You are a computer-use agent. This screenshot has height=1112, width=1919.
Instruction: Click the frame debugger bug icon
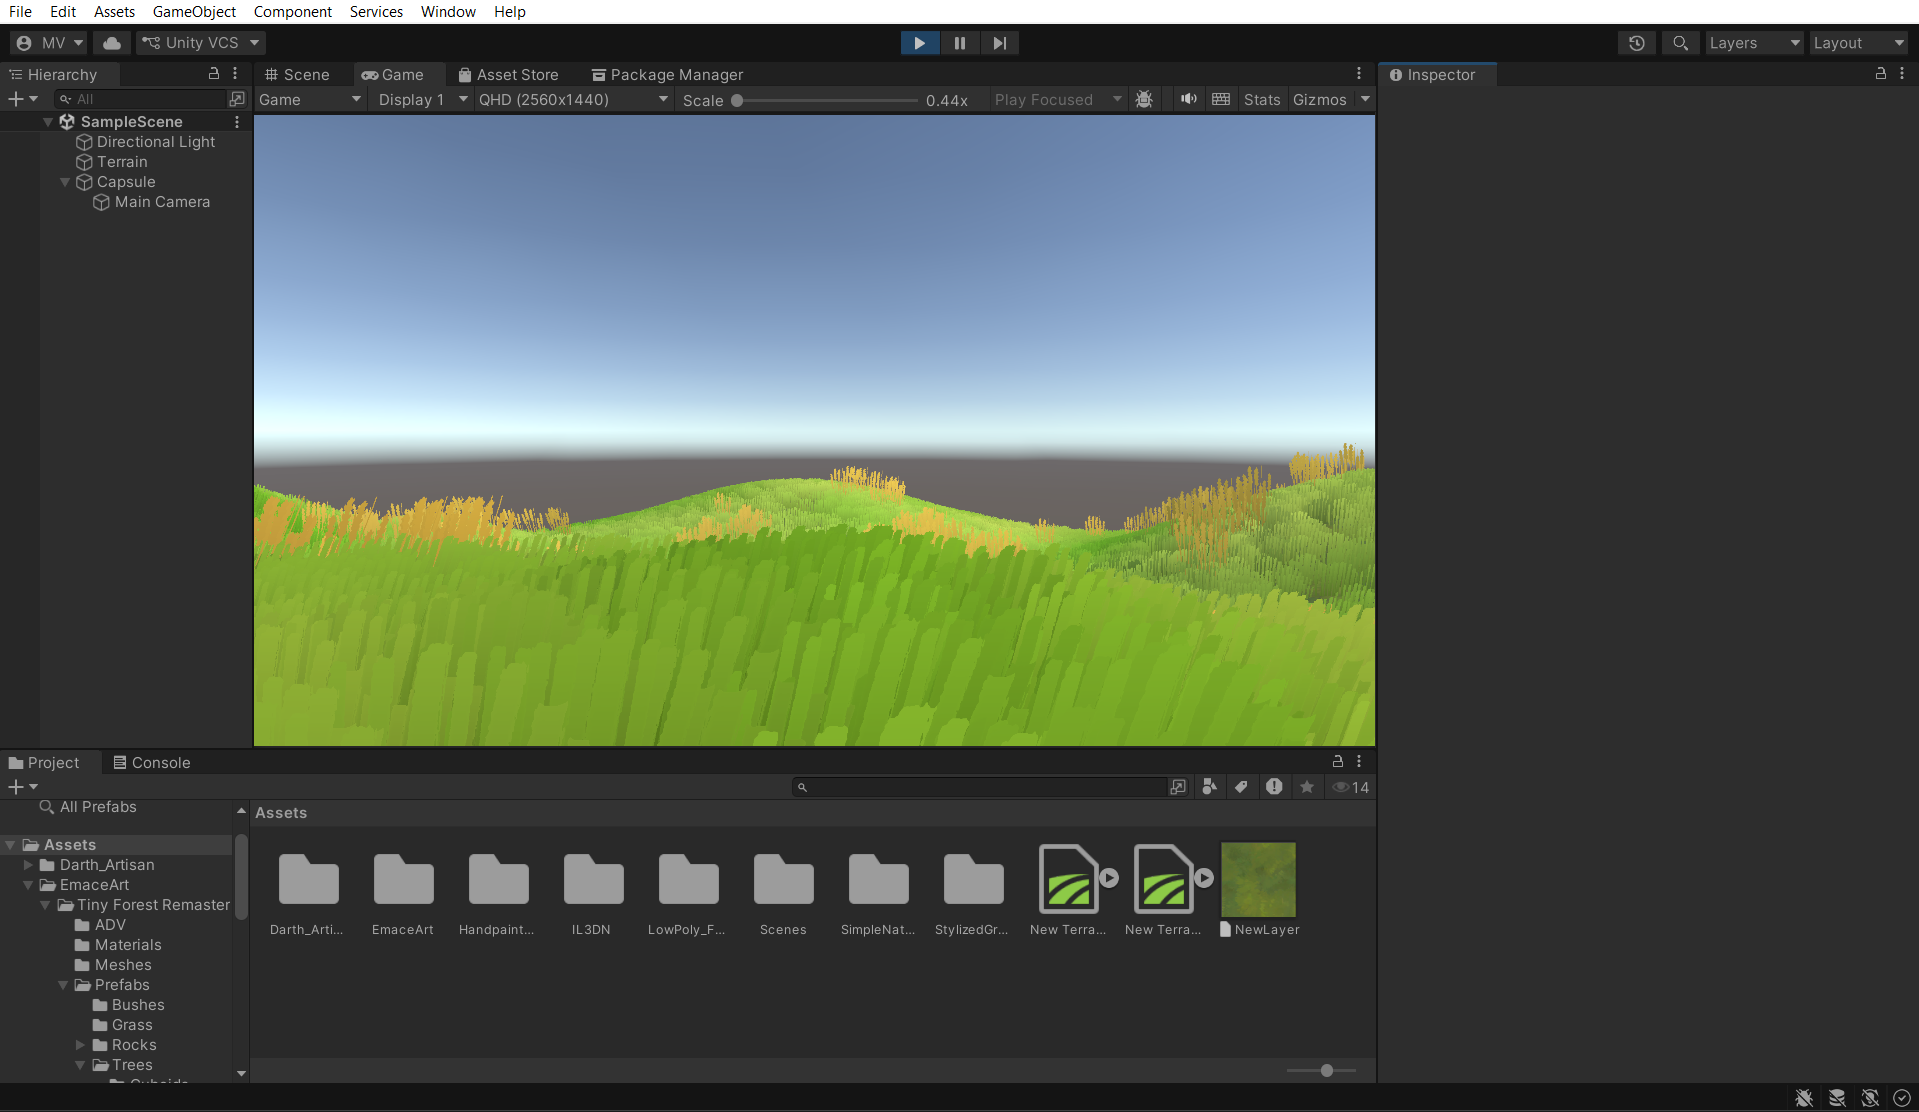(1144, 99)
